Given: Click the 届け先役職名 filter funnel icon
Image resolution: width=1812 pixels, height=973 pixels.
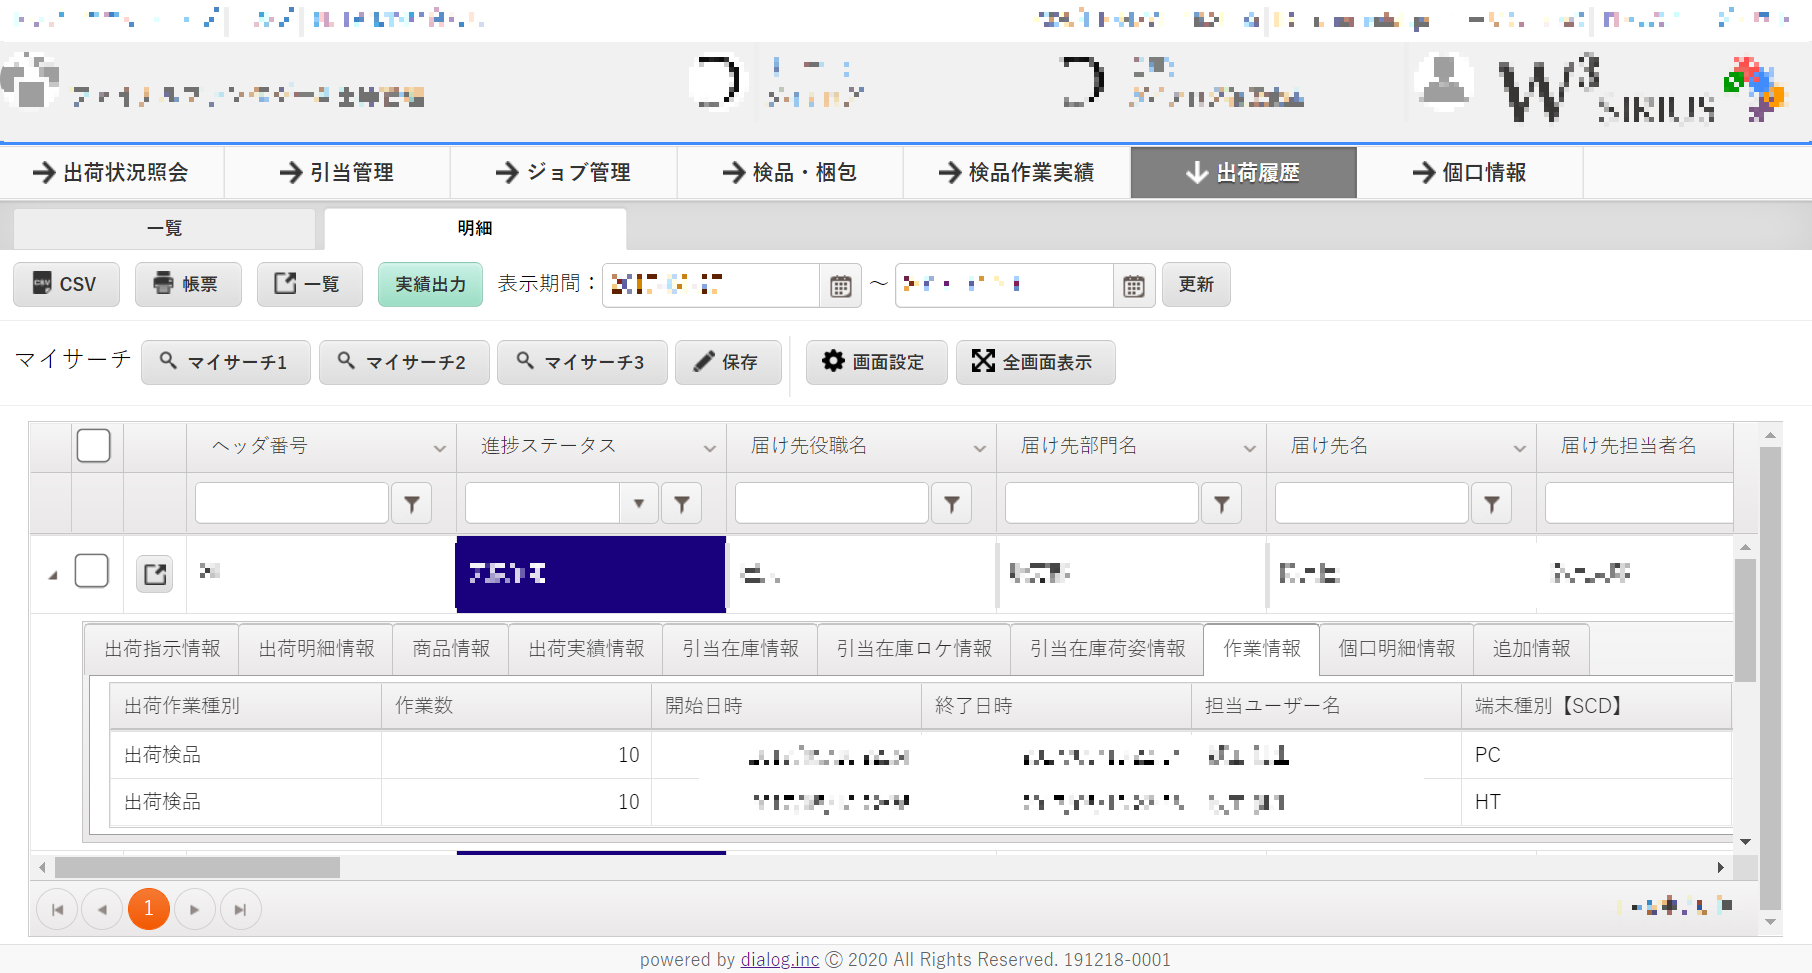Looking at the screenshot, I should pos(951,504).
